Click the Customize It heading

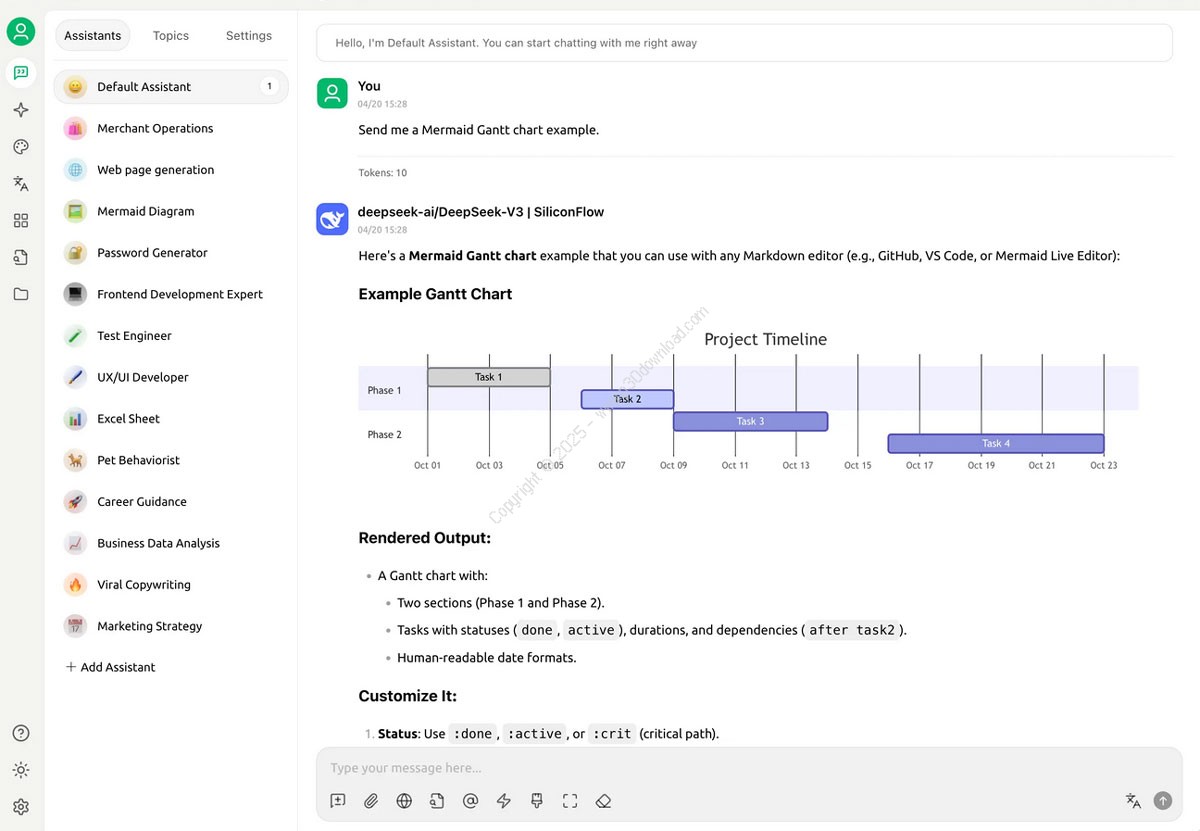[408, 696]
